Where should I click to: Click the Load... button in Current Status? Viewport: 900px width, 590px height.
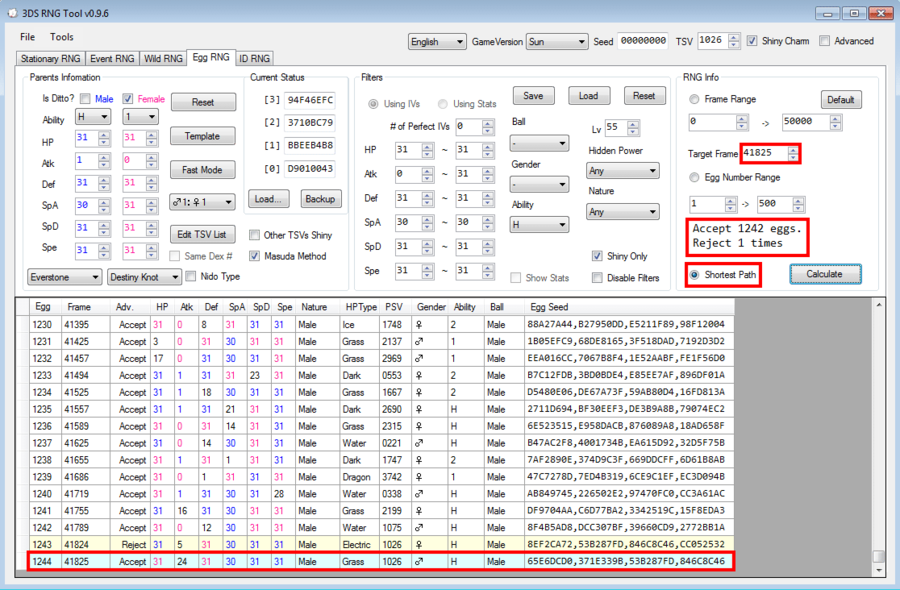tap(269, 199)
